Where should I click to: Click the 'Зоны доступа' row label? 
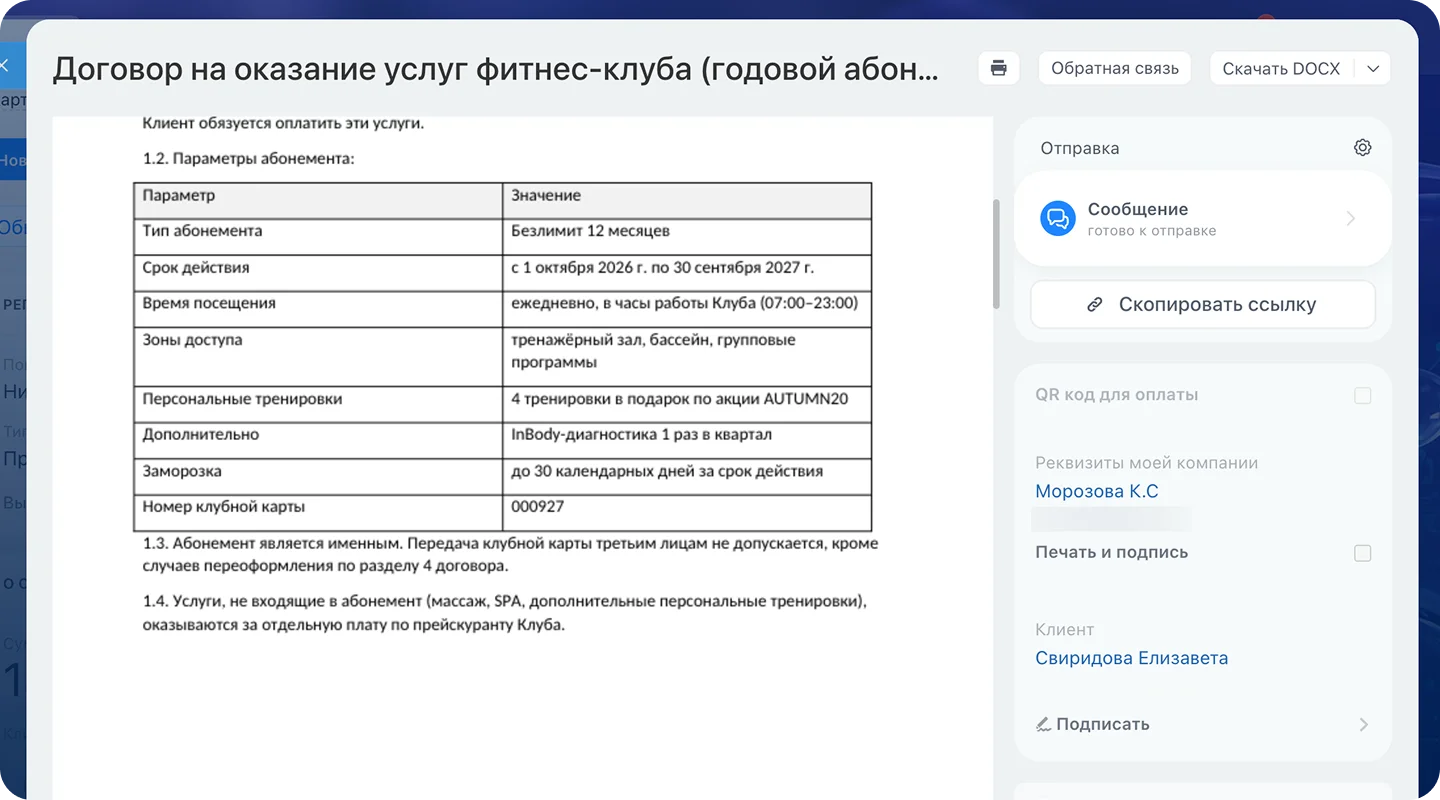point(192,340)
